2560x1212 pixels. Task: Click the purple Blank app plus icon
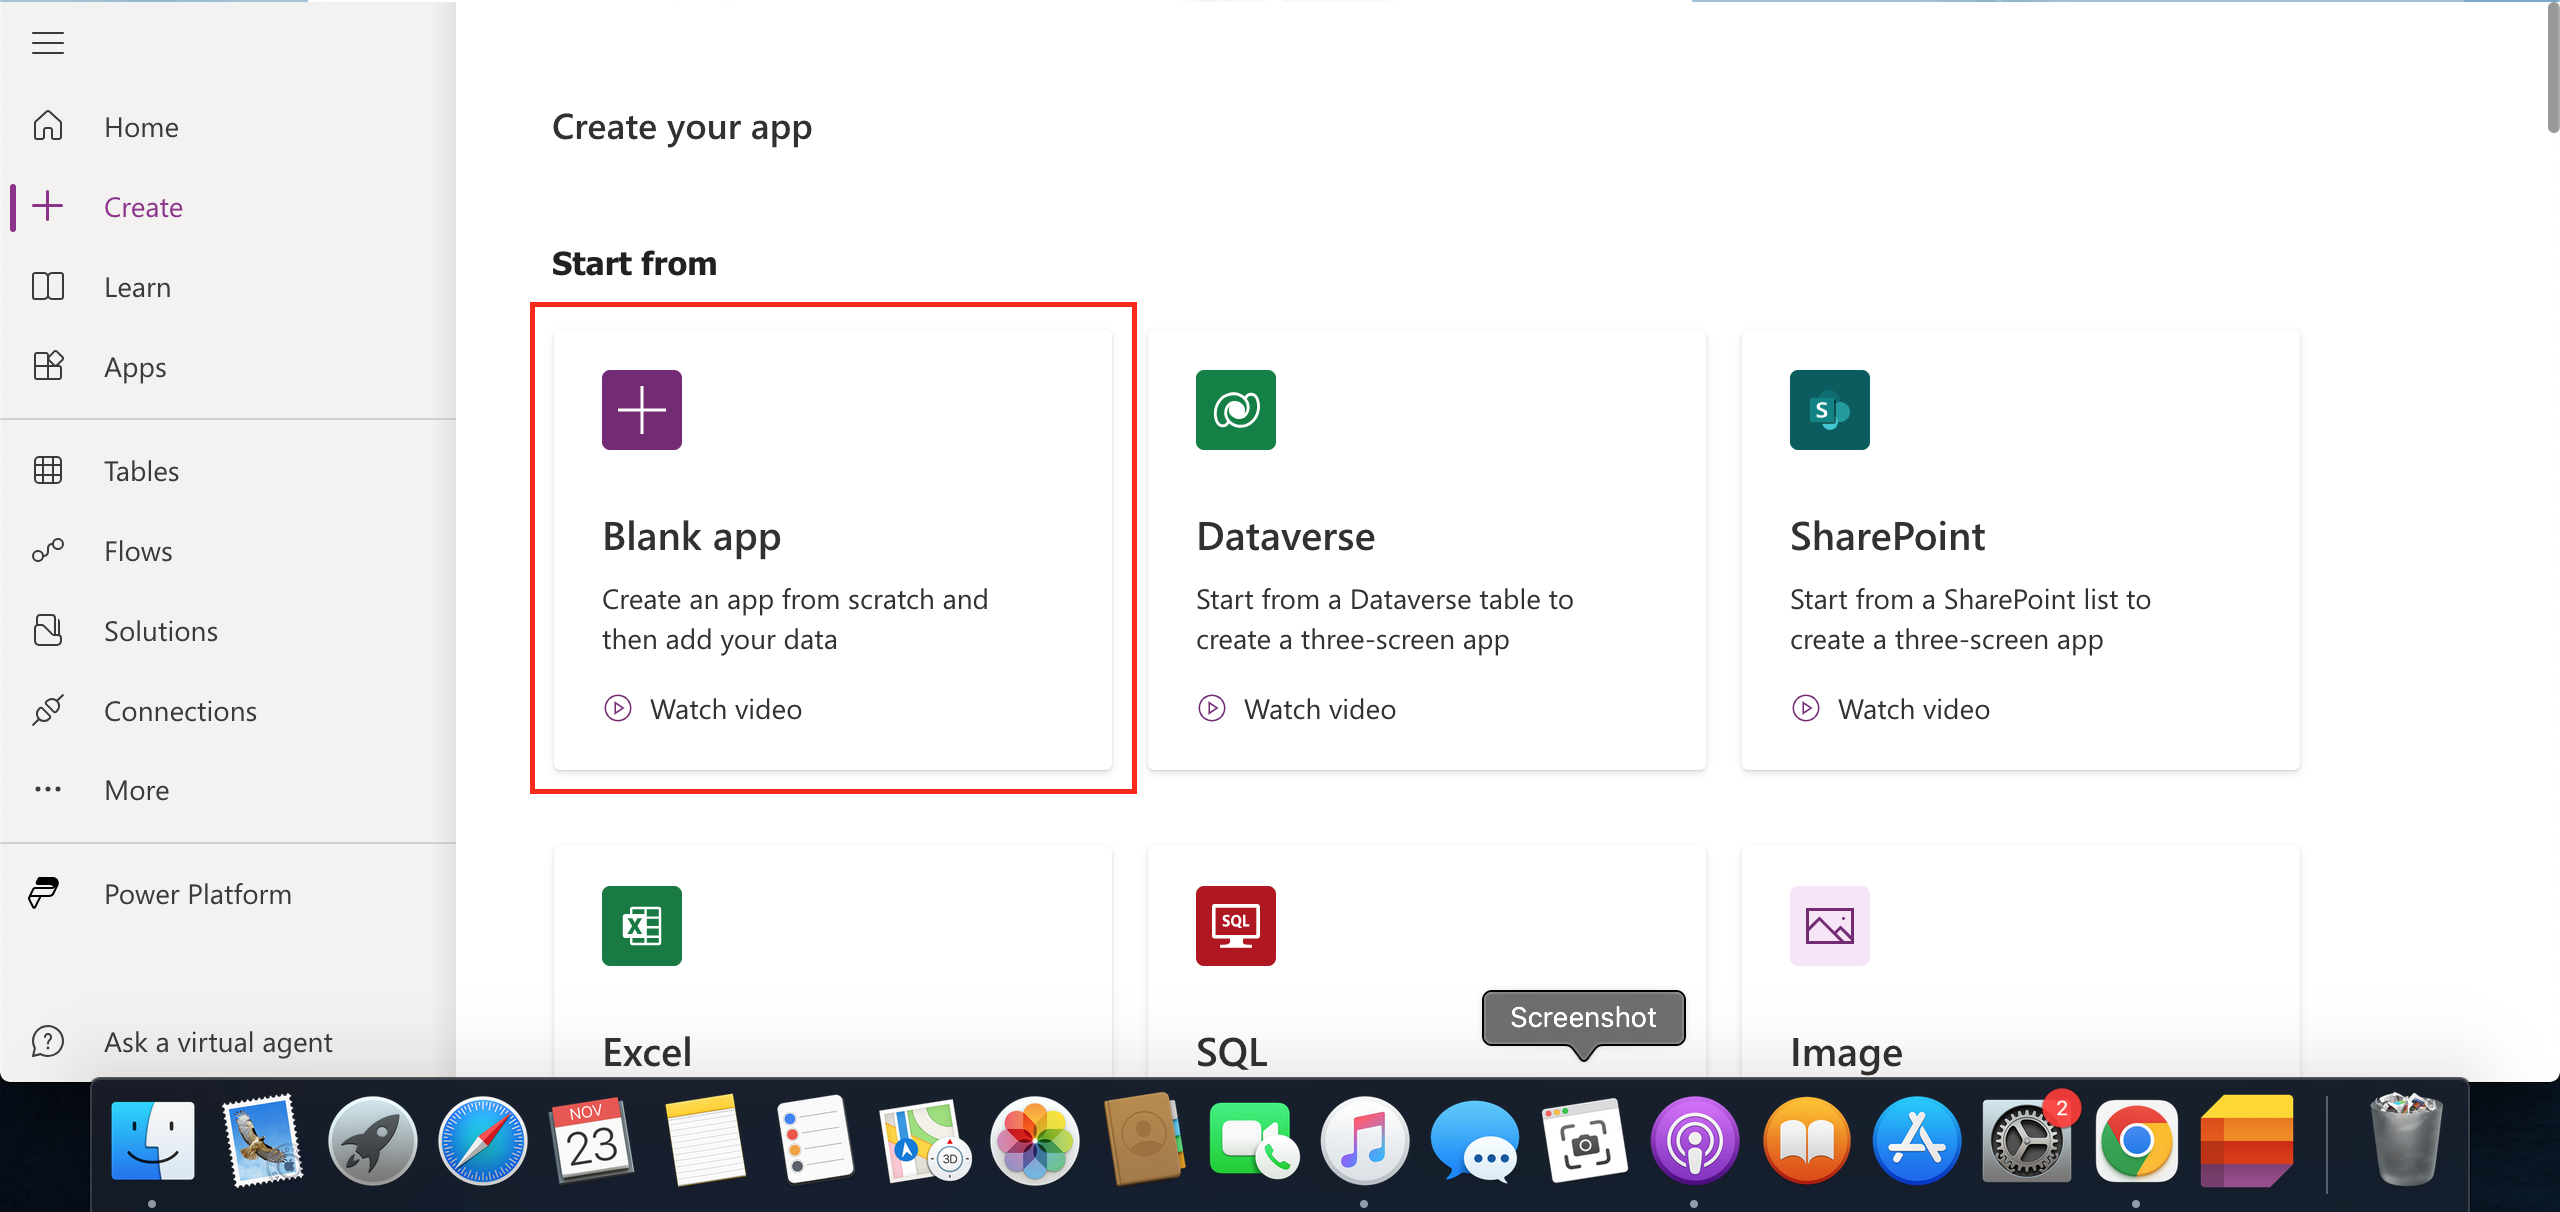click(x=641, y=410)
